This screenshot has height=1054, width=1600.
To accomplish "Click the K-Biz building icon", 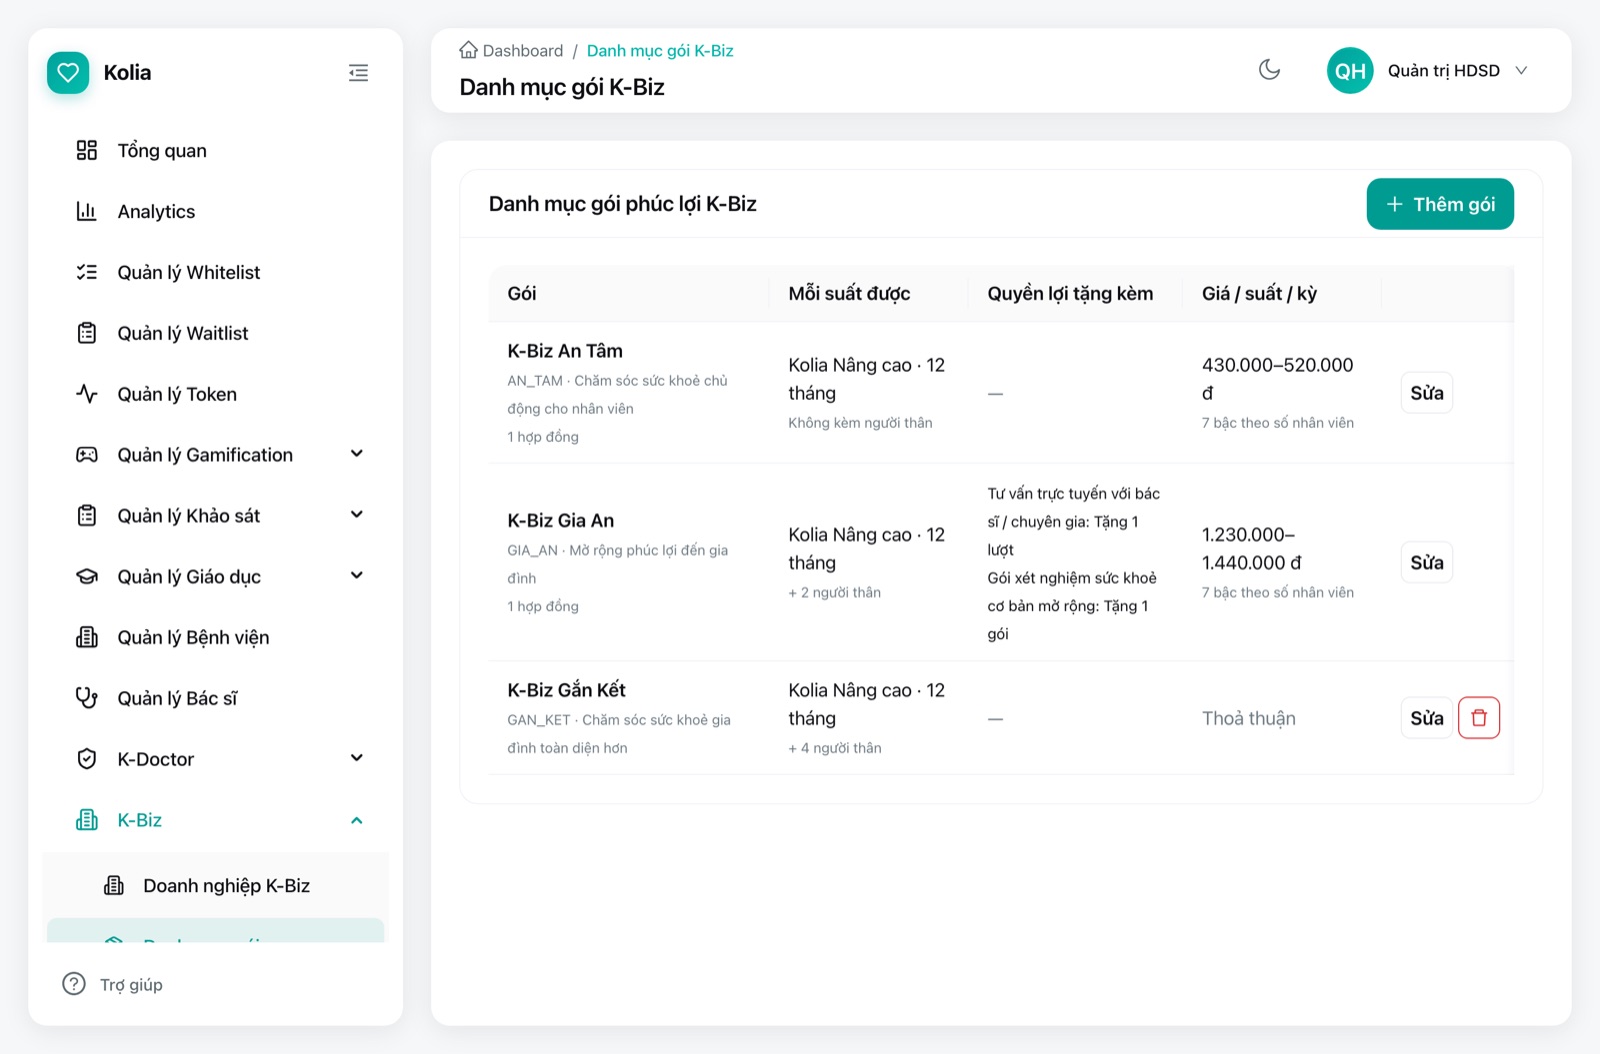I will (87, 820).
